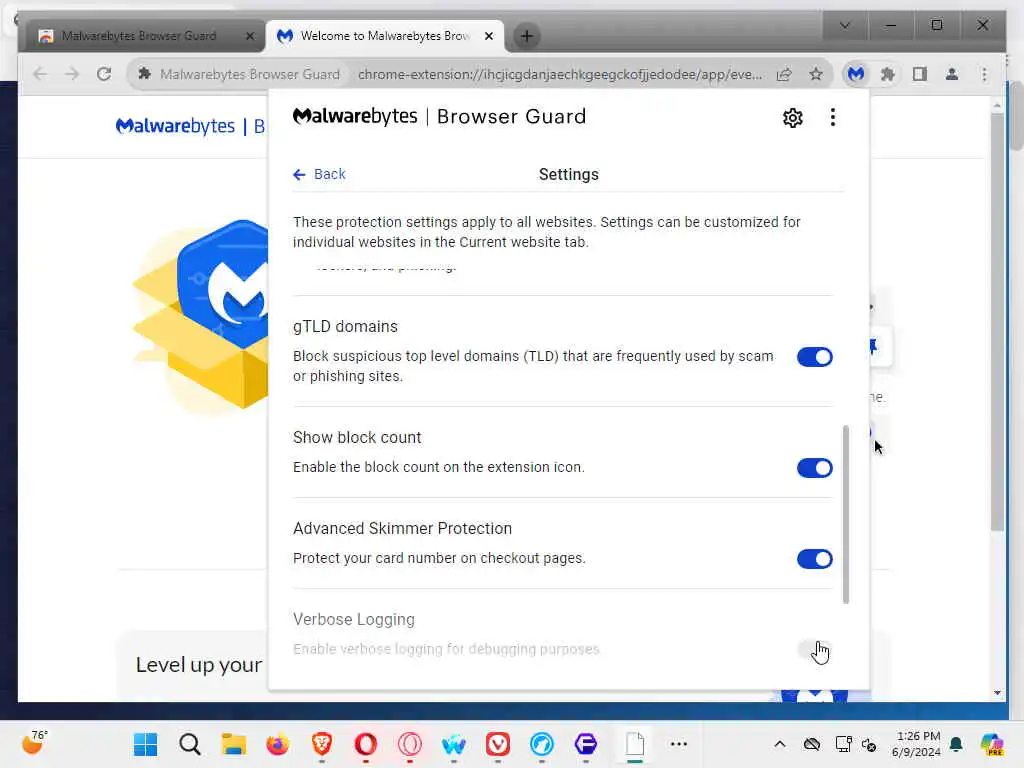The width and height of the screenshot is (1024, 768).
Task: Open the Windows Start menu
Action: click(x=145, y=744)
